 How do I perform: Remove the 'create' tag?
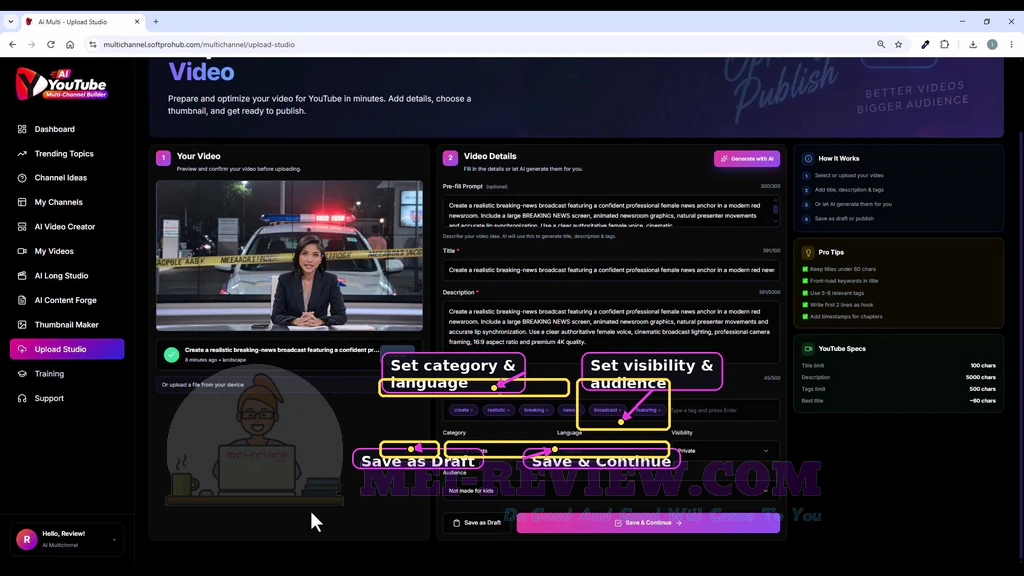pyautogui.click(x=472, y=410)
